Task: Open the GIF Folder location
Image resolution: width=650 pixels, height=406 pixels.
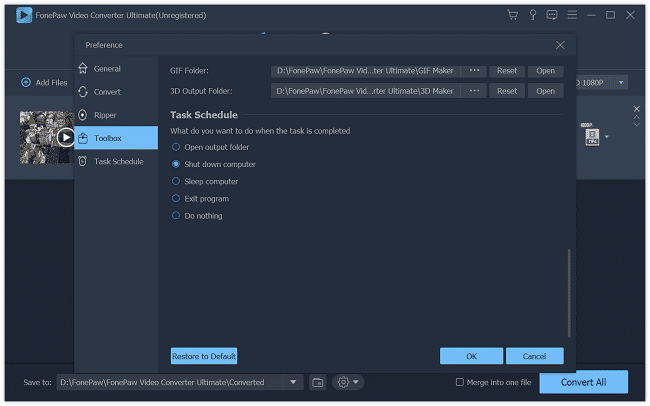Action: tap(545, 71)
